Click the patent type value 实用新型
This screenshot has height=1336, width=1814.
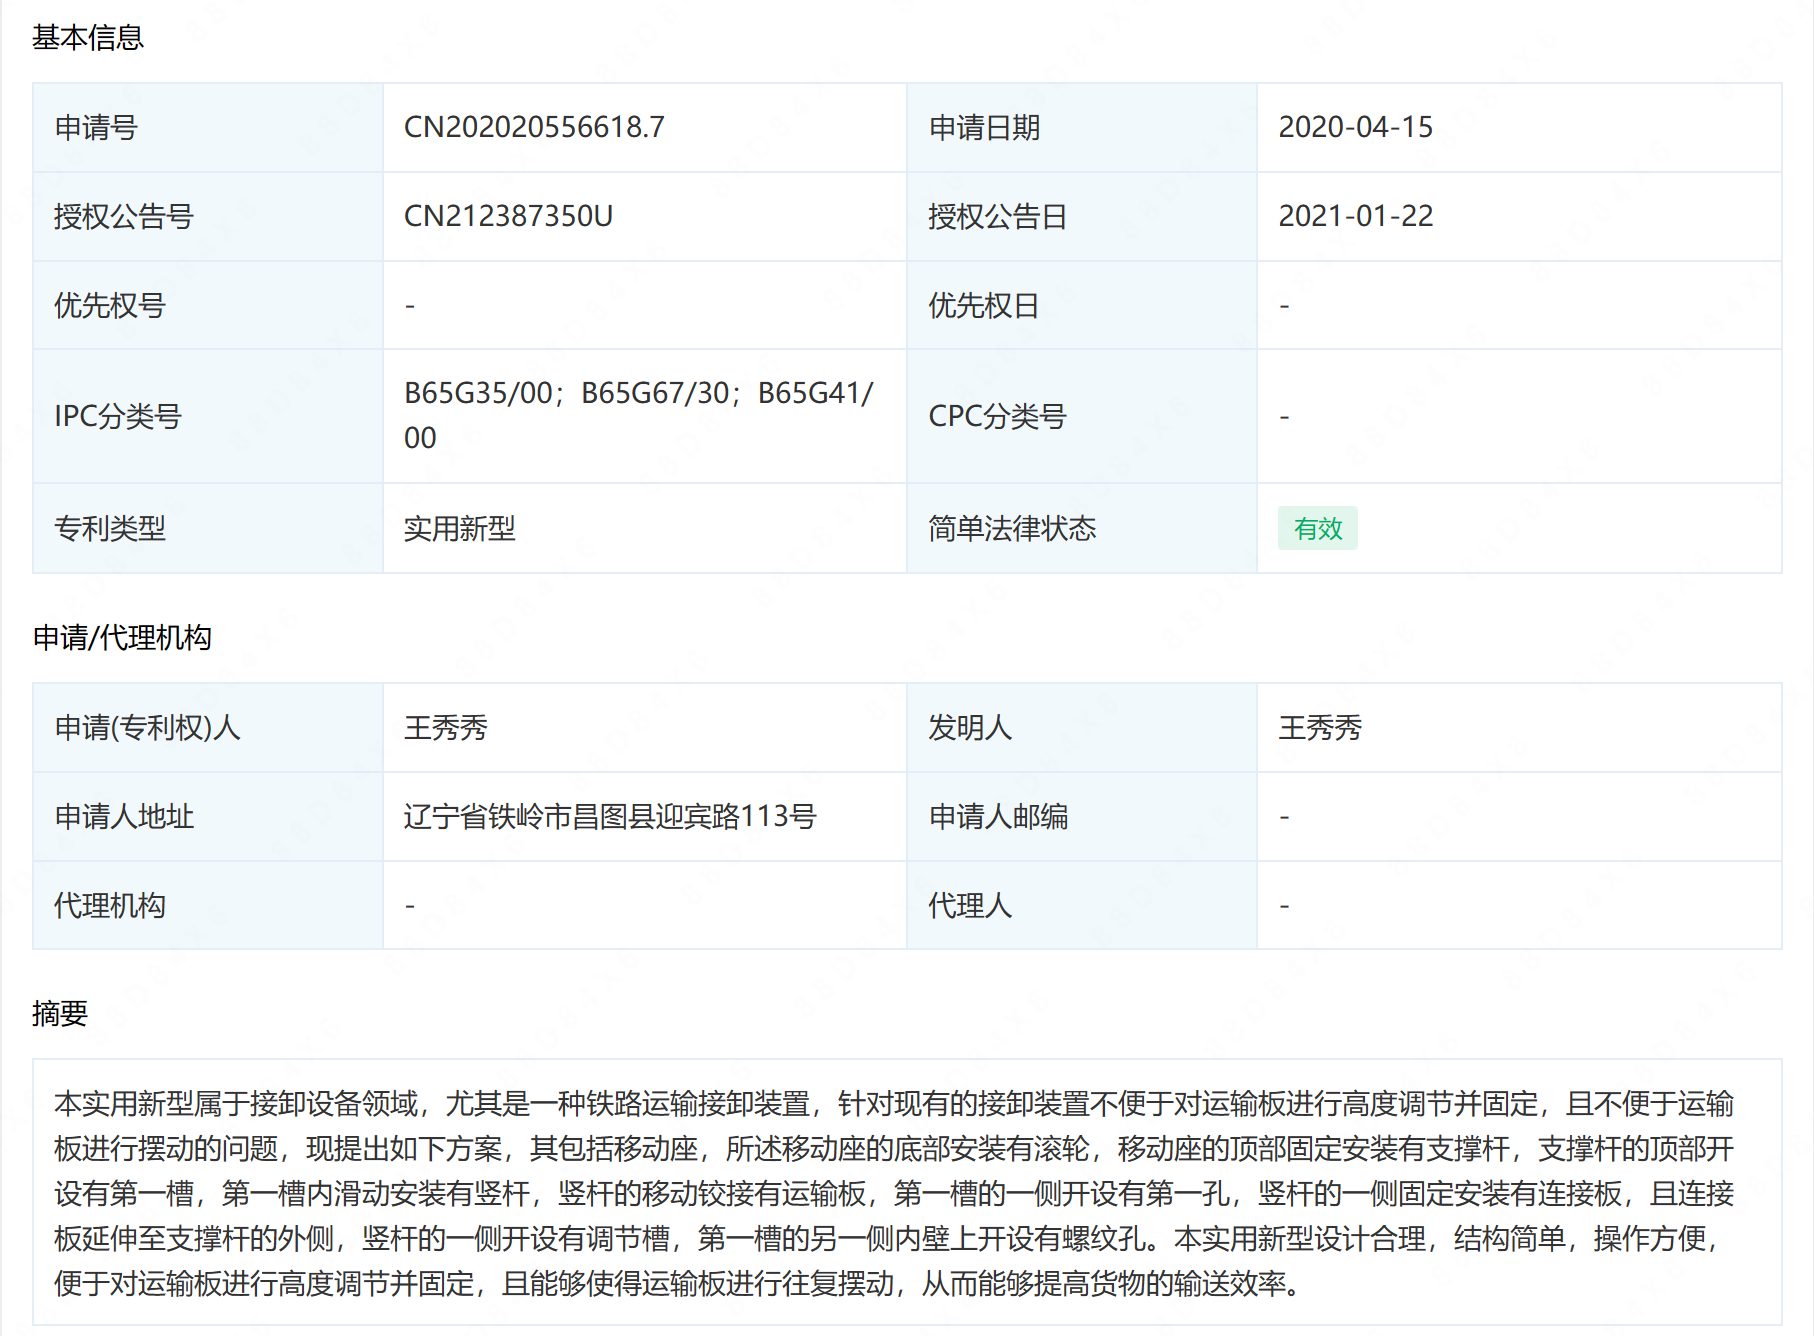tap(459, 528)
